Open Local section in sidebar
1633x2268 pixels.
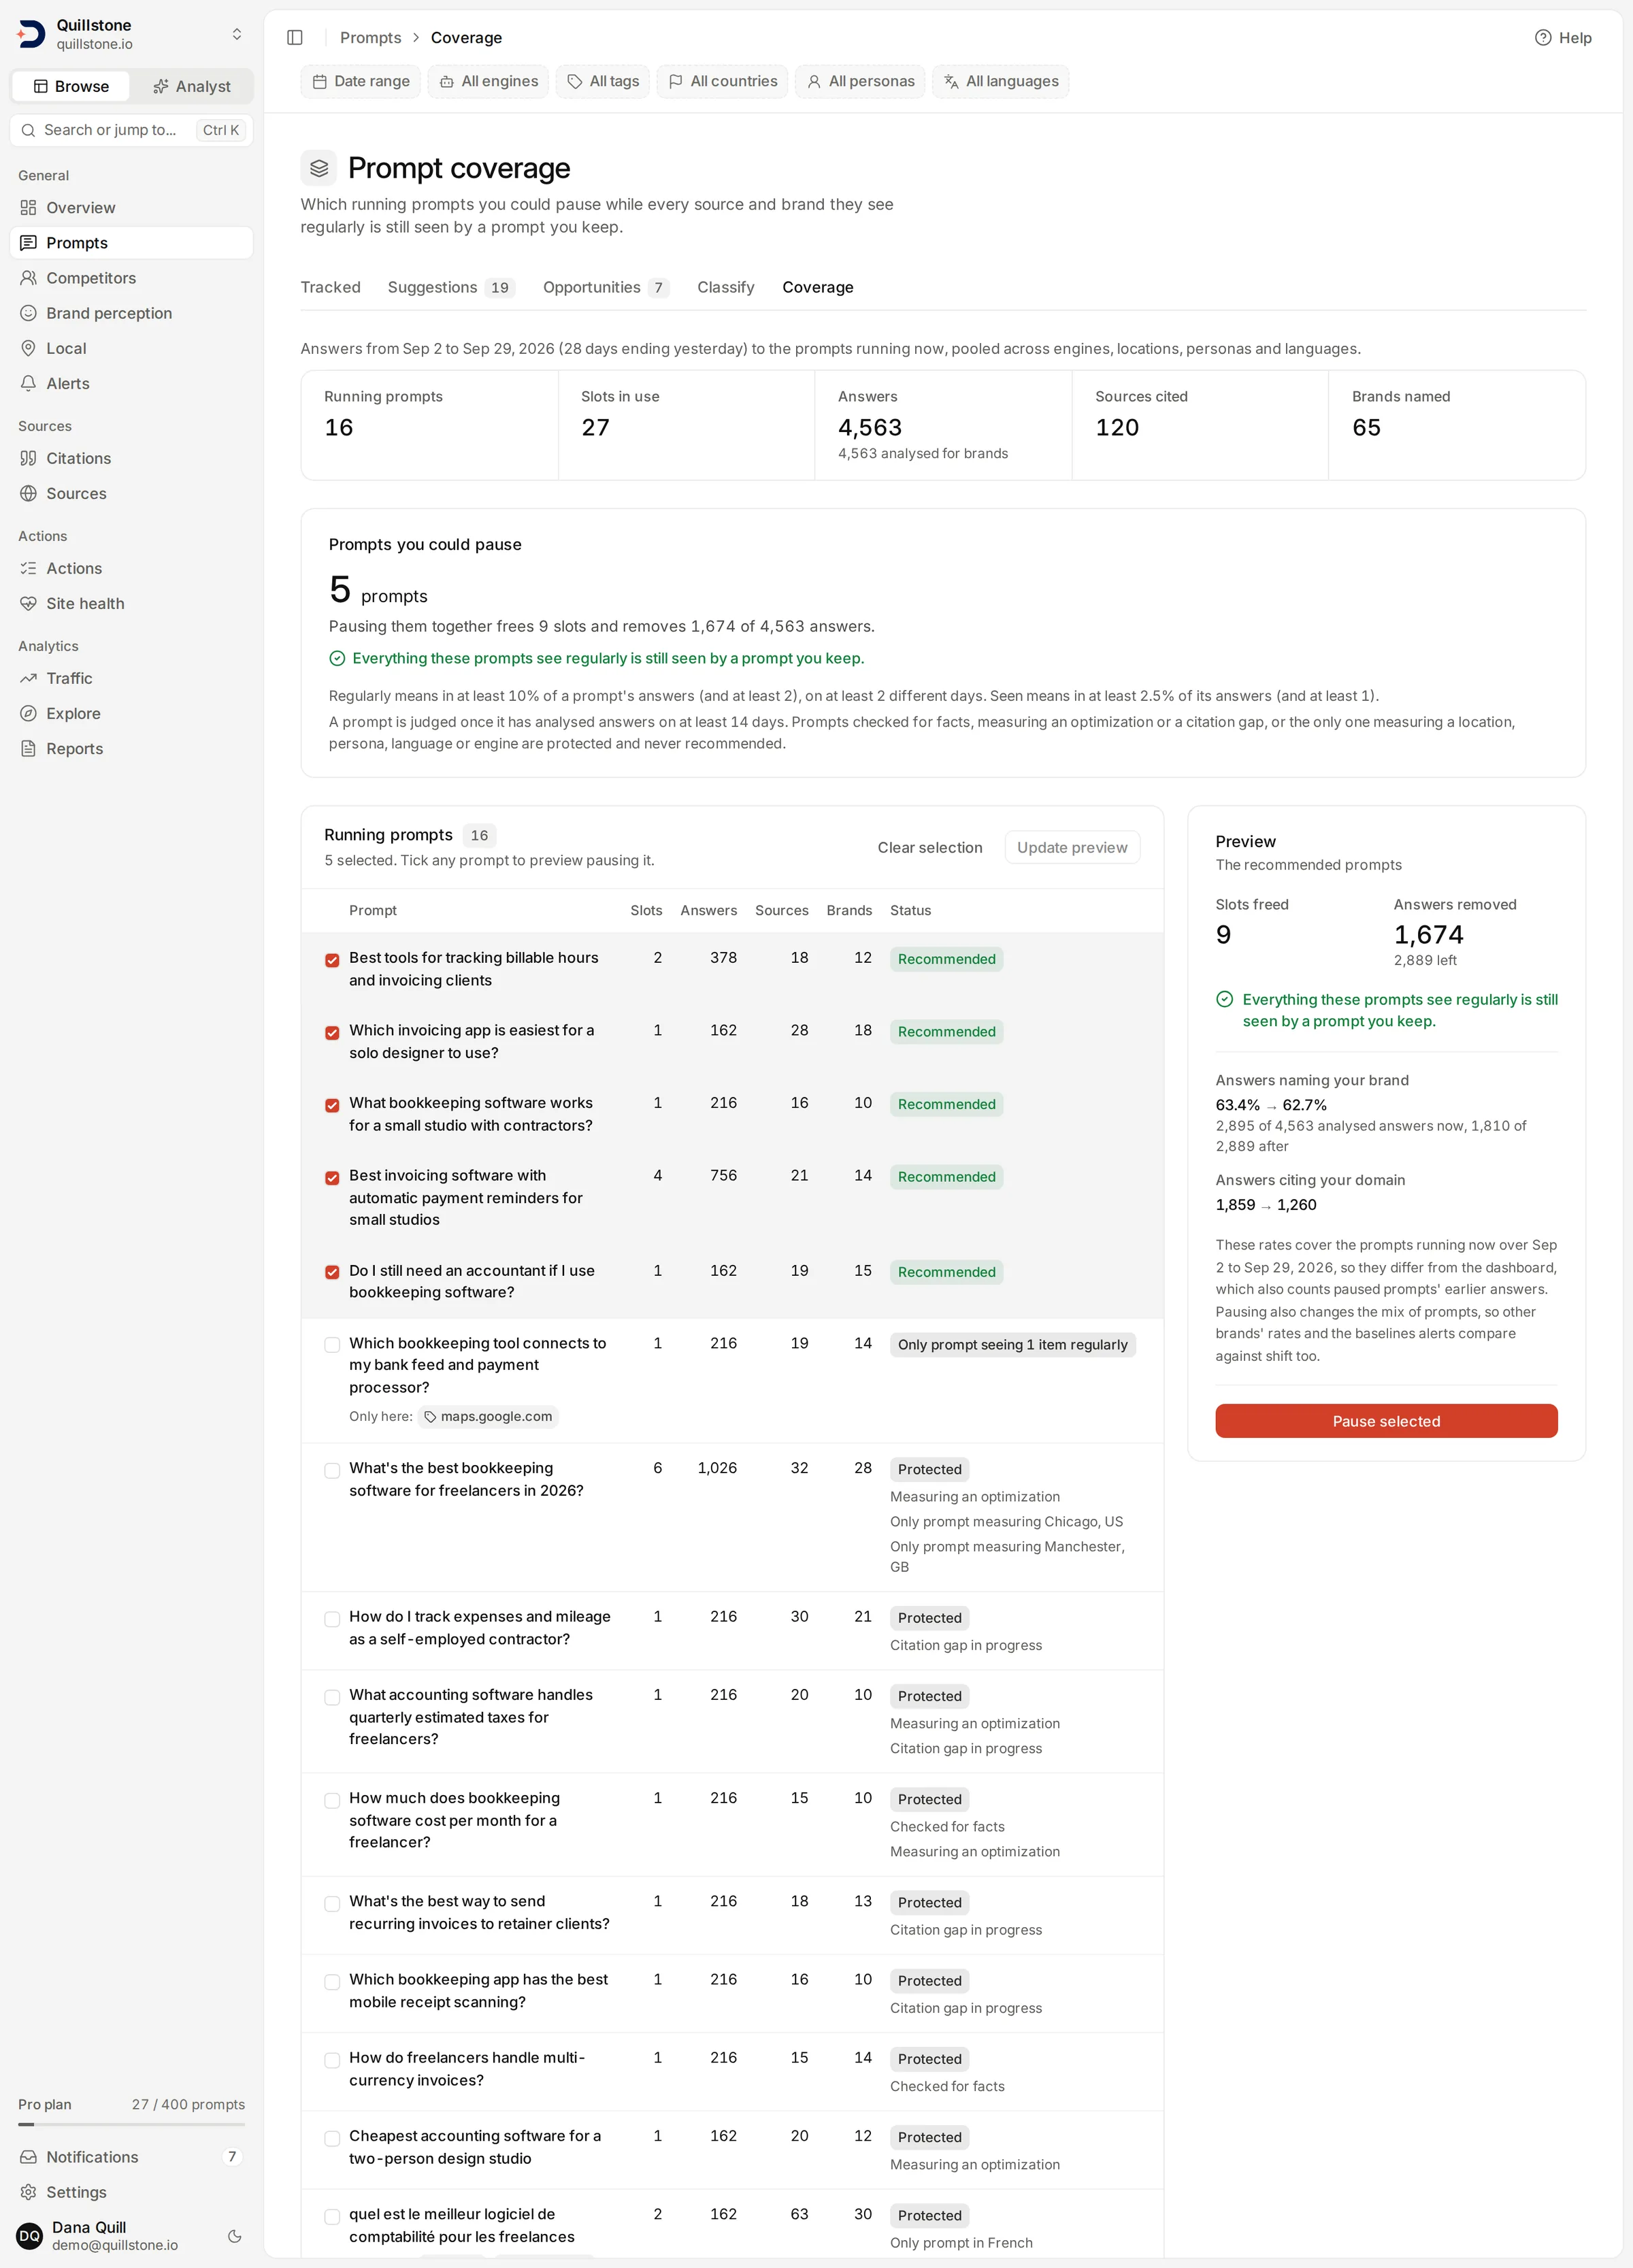click(x=131, y=348)
